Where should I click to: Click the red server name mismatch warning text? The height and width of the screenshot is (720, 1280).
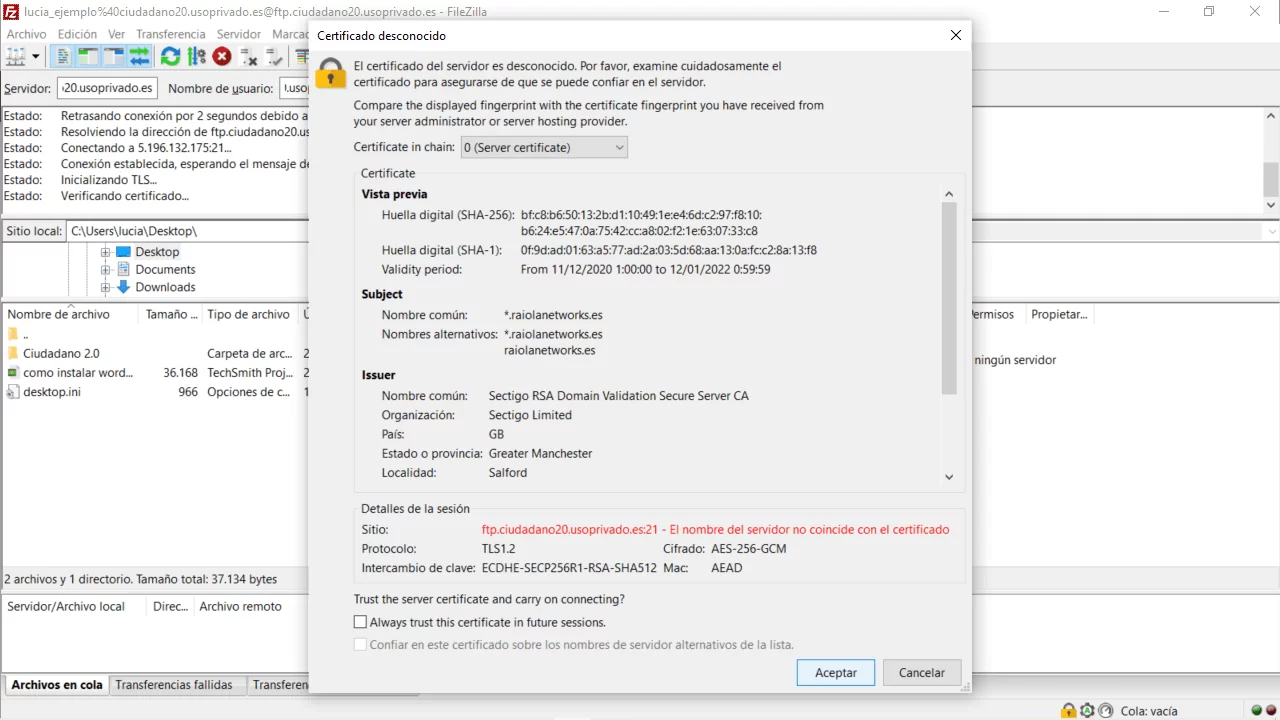point(716,529)
